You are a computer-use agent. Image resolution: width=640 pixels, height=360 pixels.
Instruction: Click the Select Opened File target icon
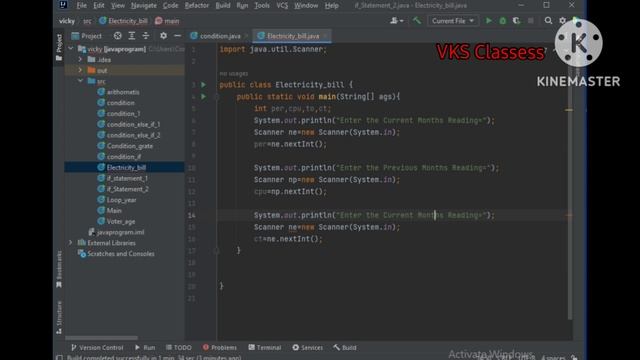[118, 36]
